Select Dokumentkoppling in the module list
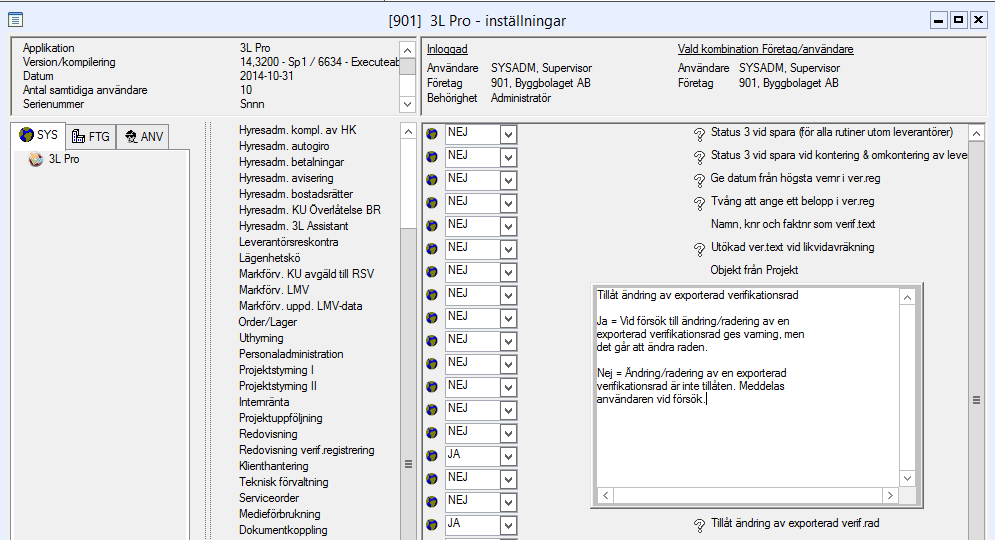The height and width of the screenshot is (540, 995). point(284,530)
